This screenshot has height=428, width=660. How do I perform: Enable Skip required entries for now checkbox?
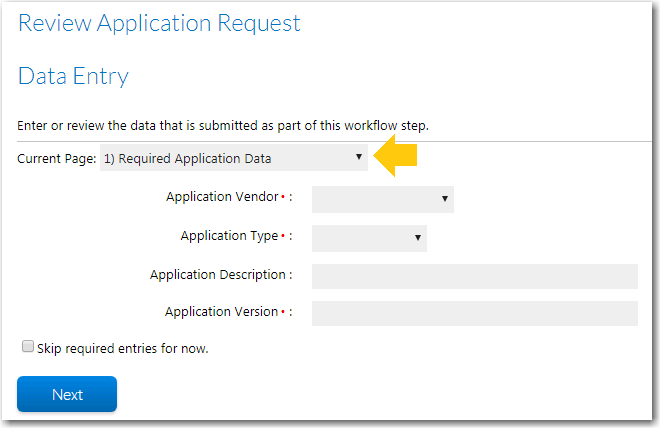28,346
